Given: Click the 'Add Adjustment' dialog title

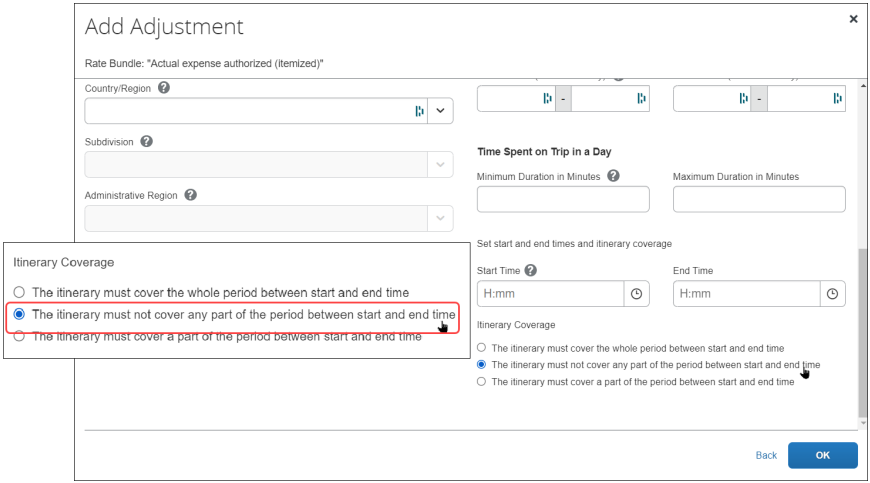Looking at the screenshot, I should [164, 27].
